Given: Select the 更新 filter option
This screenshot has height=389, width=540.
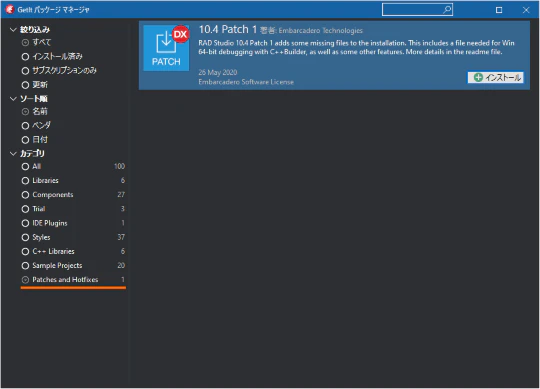Looking at the screenshot, I should pos(34,85).
